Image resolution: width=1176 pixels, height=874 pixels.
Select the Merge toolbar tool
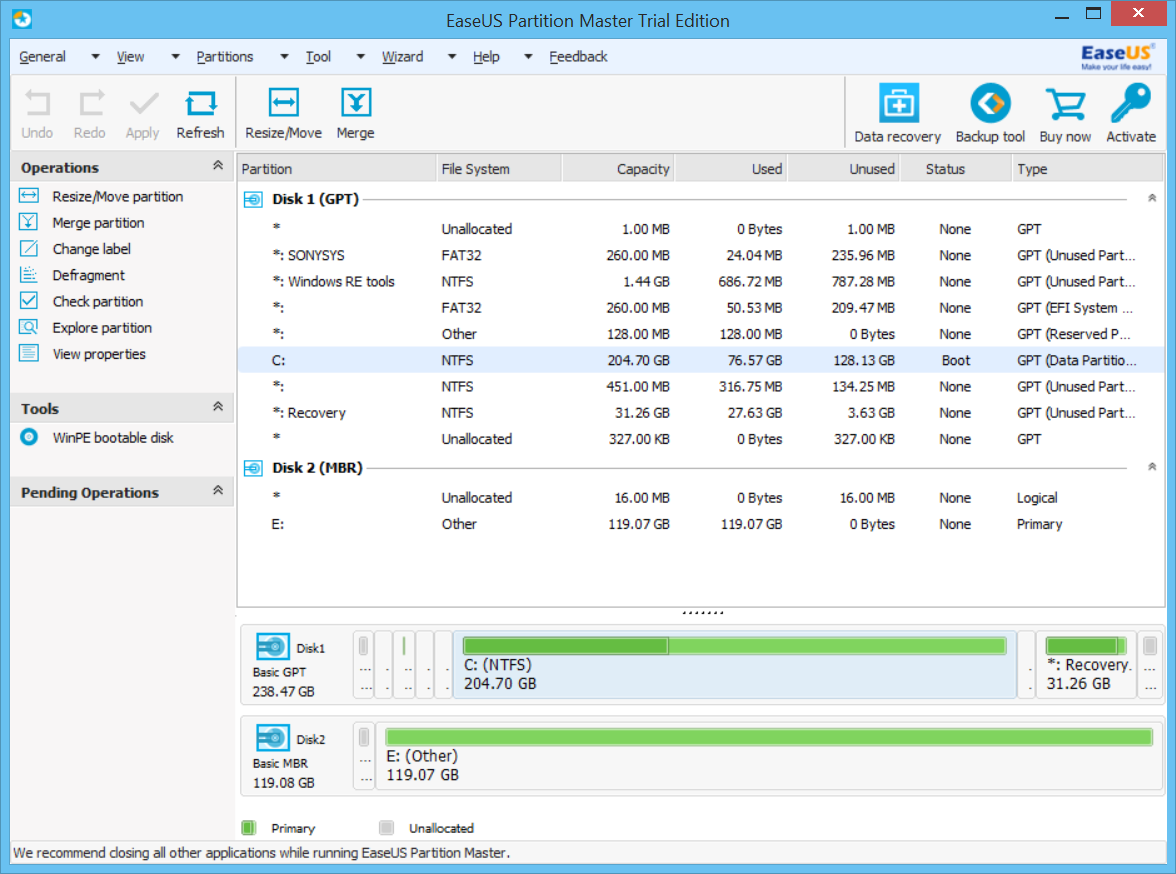point(356,103)
